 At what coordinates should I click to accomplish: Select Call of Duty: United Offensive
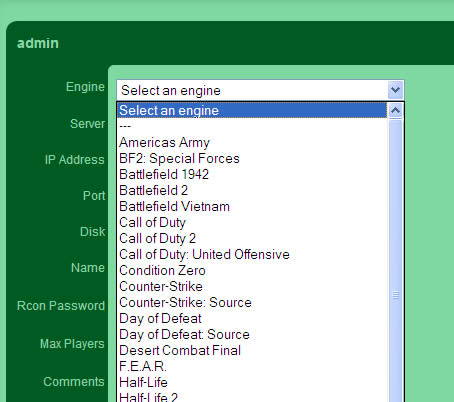pos(252,254)
